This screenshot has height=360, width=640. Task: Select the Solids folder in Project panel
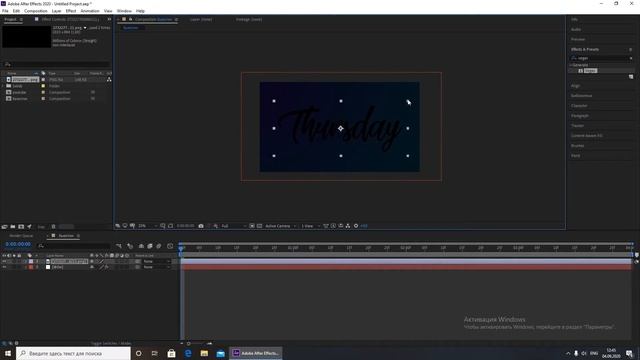[17, 86]
